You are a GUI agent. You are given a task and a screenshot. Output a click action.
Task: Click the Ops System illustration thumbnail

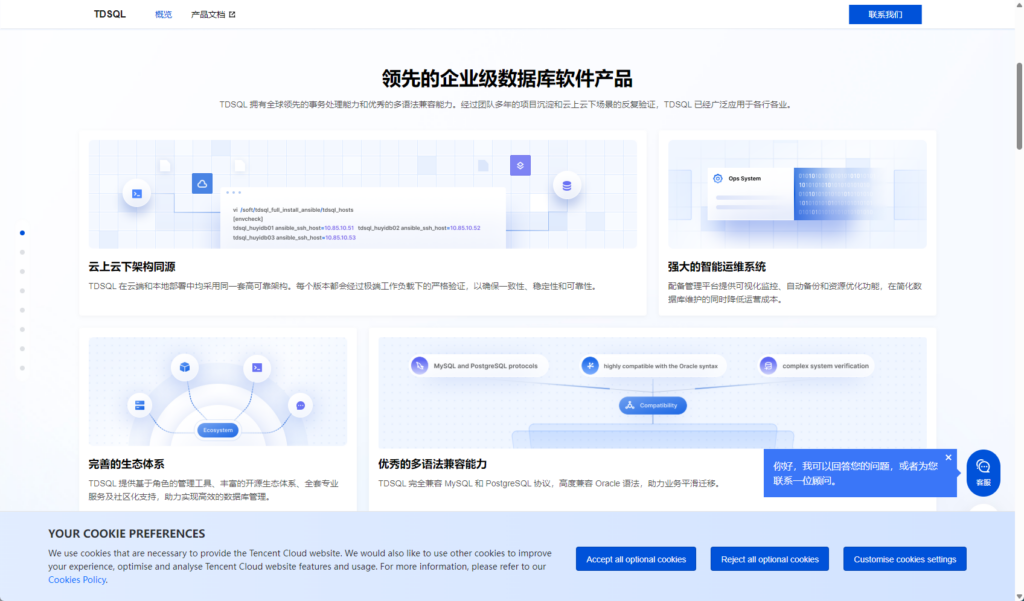(x=797, y=194)
